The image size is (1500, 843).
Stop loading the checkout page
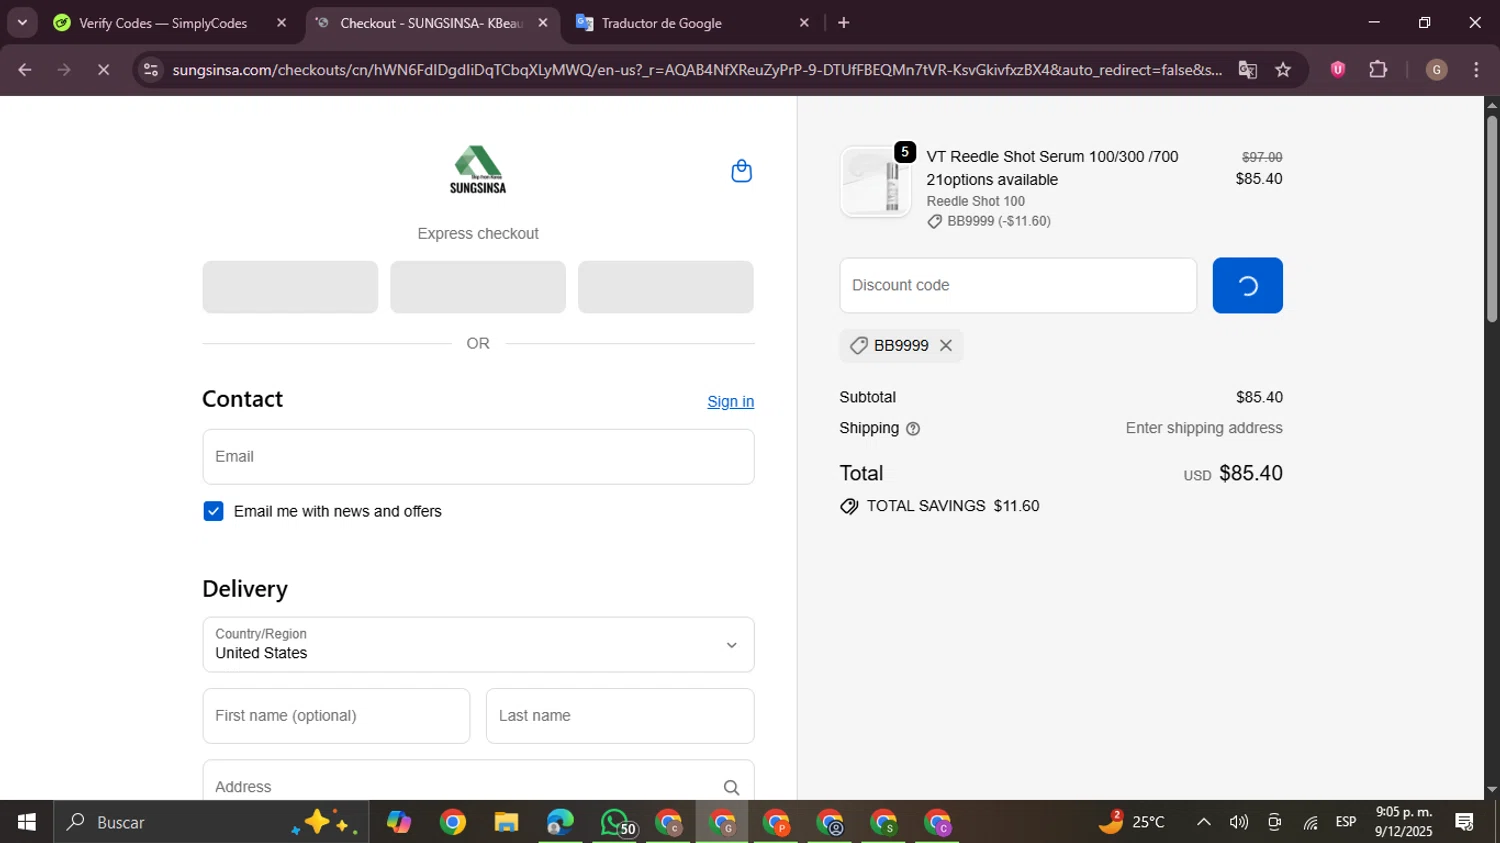coord(103,70)
